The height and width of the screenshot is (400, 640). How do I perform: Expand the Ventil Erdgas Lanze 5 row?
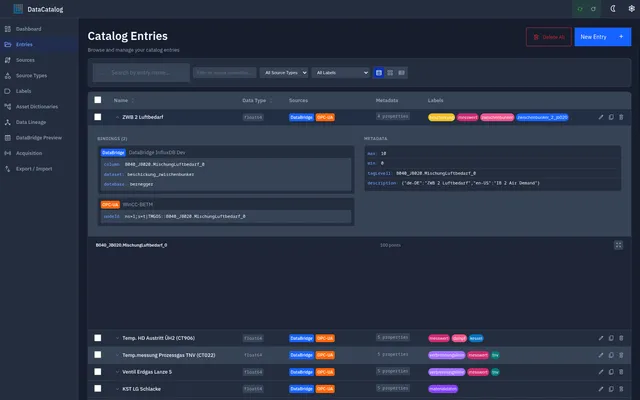pyautogui.click(x=117, y=372)
